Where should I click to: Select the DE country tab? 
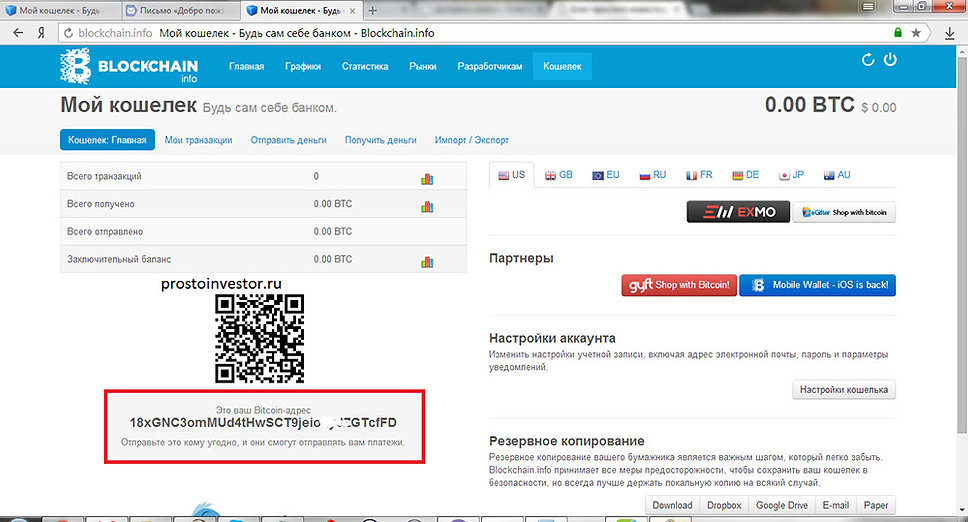point(746,175)
